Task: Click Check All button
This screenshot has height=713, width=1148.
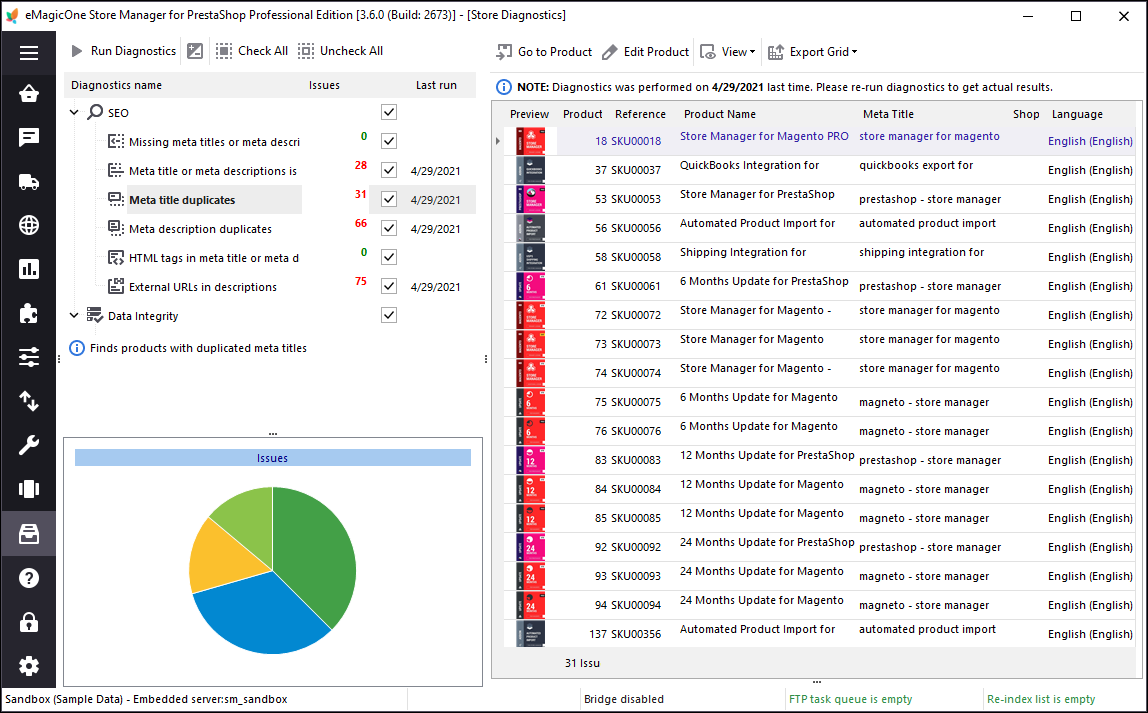Action: point(252,51)
